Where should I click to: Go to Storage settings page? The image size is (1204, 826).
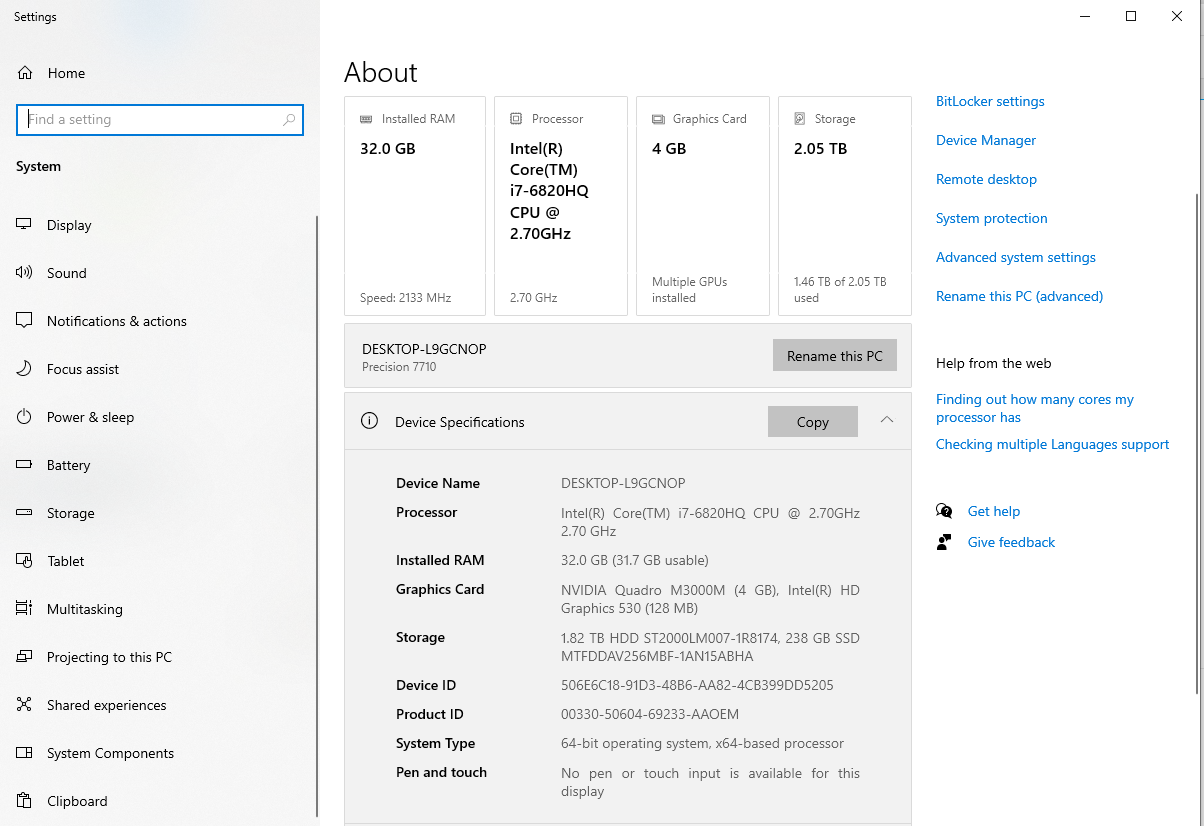[70, 513]
